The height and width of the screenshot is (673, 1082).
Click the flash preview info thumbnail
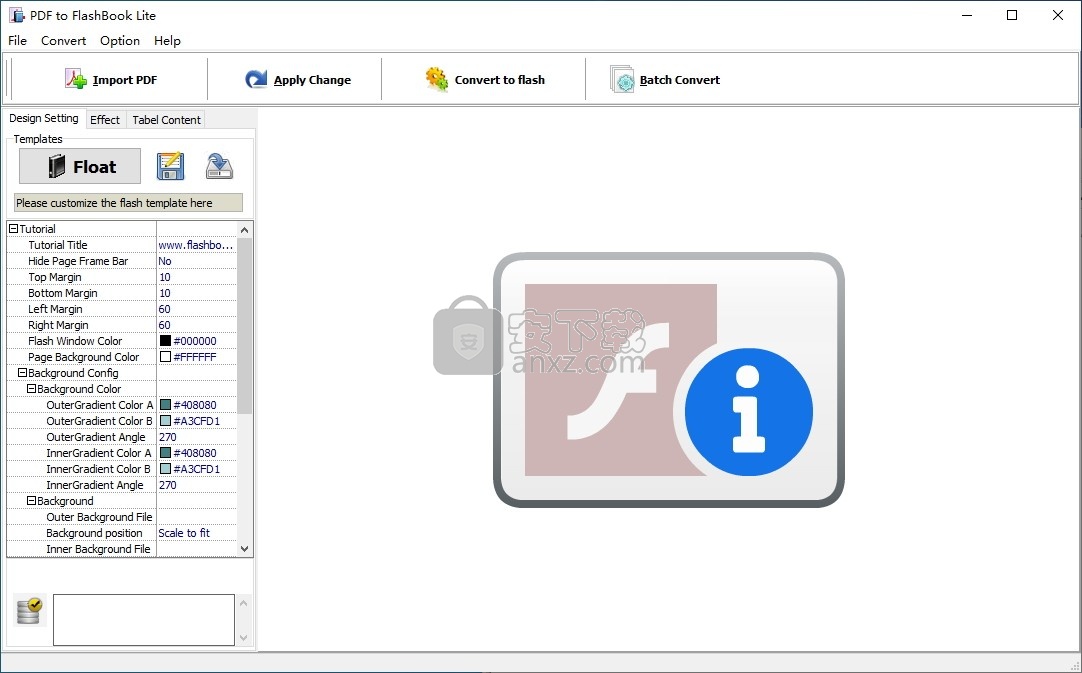(x=669, y=380)
